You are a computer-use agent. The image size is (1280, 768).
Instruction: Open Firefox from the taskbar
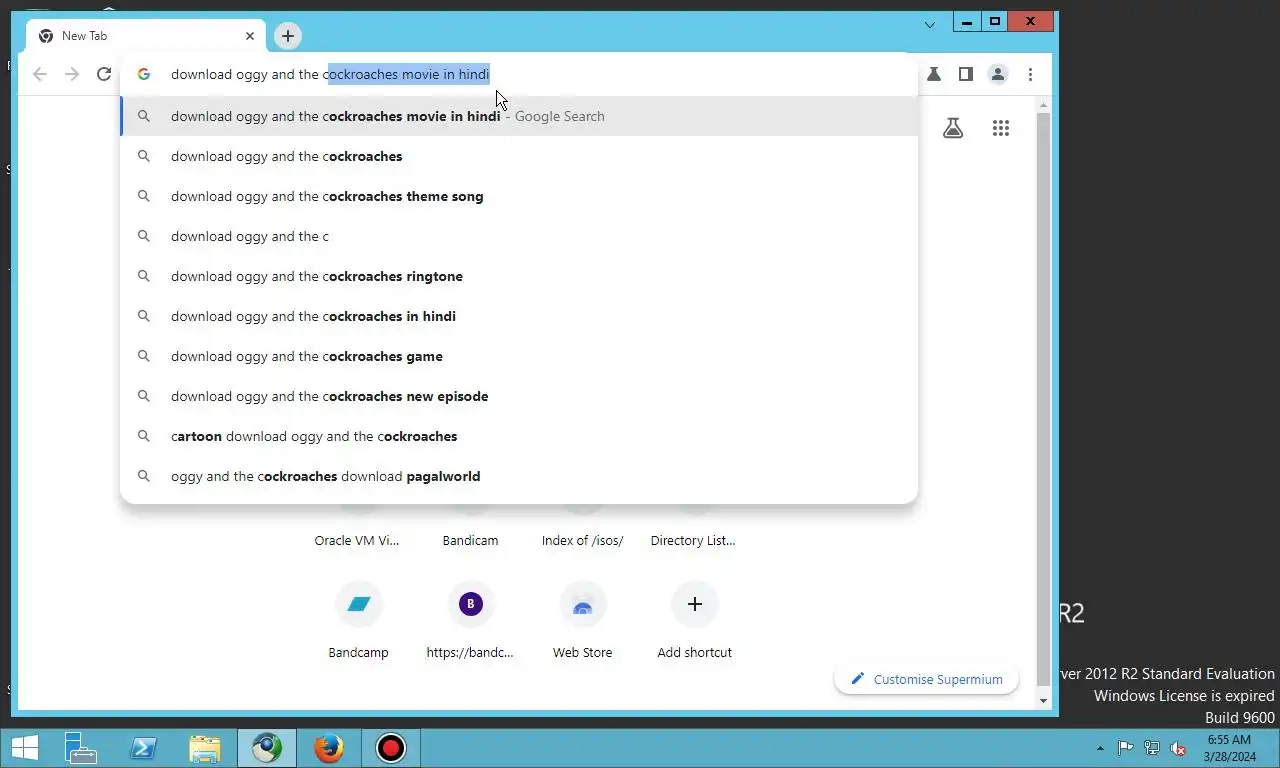pos(328,748)
